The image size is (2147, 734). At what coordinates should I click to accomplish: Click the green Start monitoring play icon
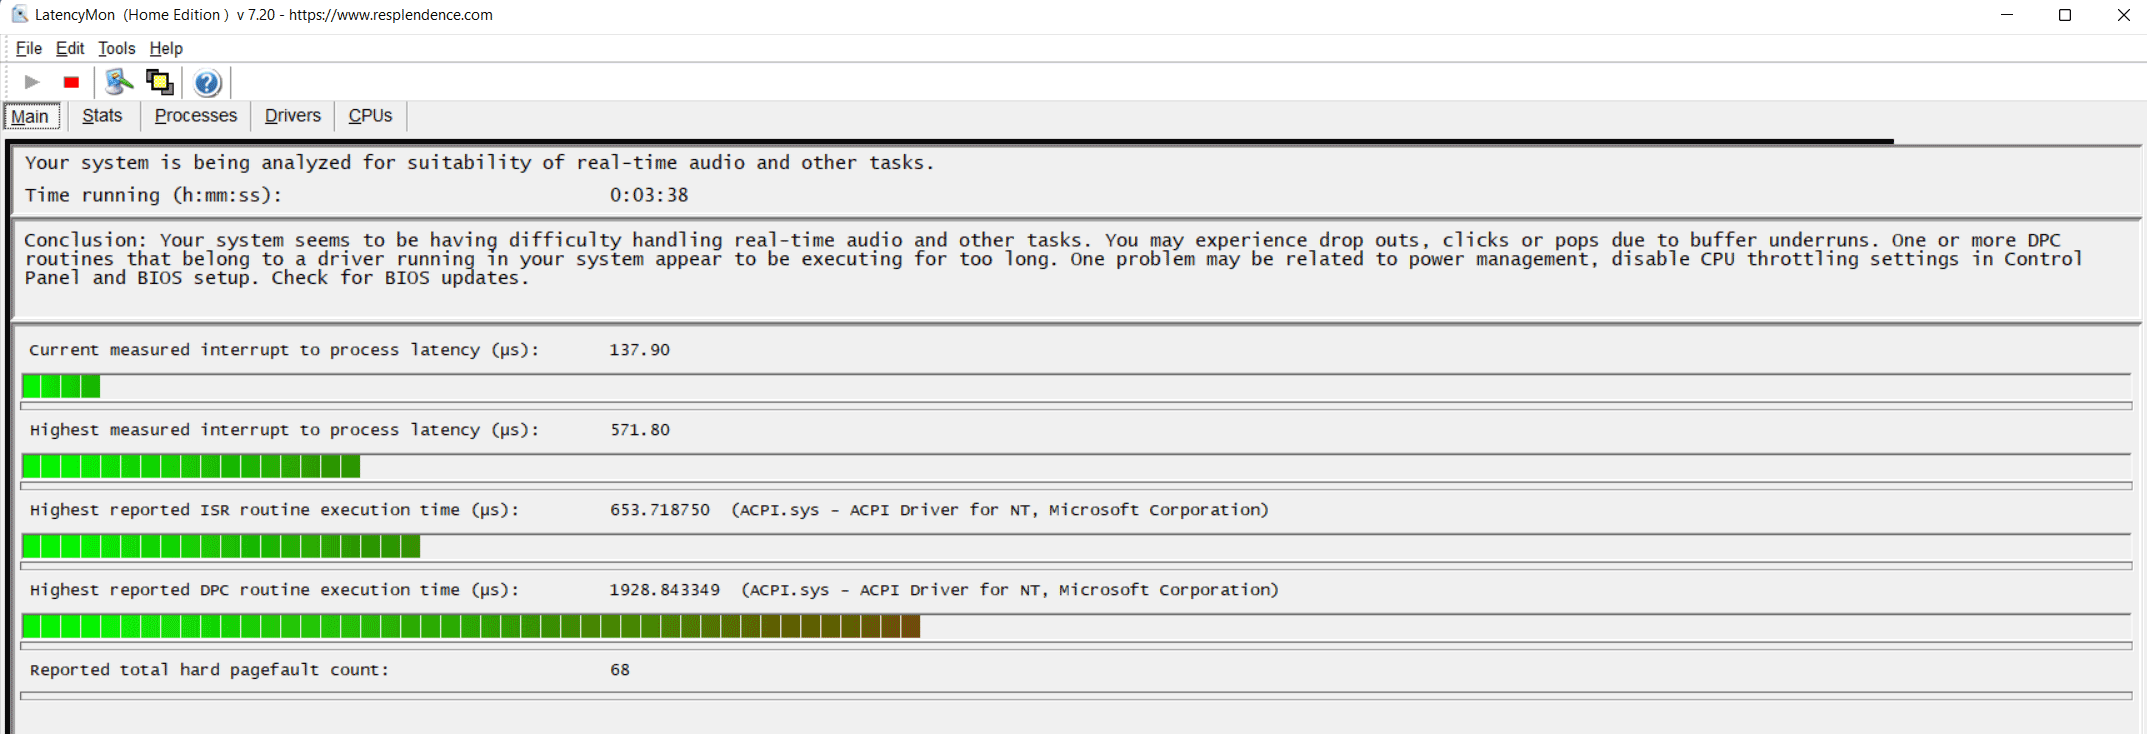click(x=32, y=82)
